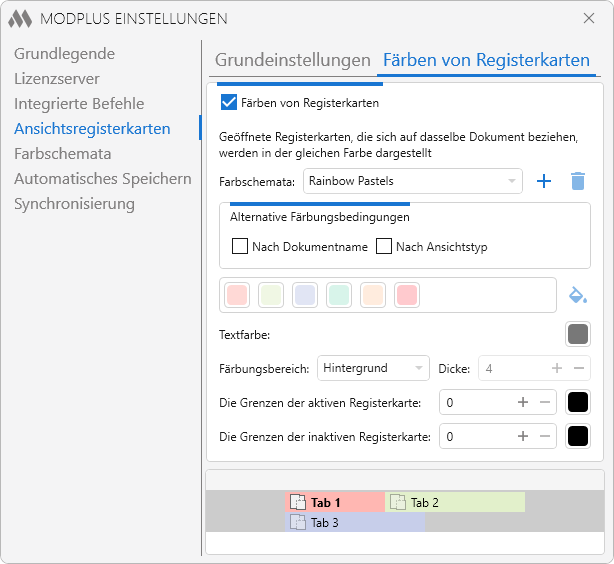Click the Textfarbe label
The width and height of the screenshot is (614, 564).
pyautogui.click(x=244, y=335)
